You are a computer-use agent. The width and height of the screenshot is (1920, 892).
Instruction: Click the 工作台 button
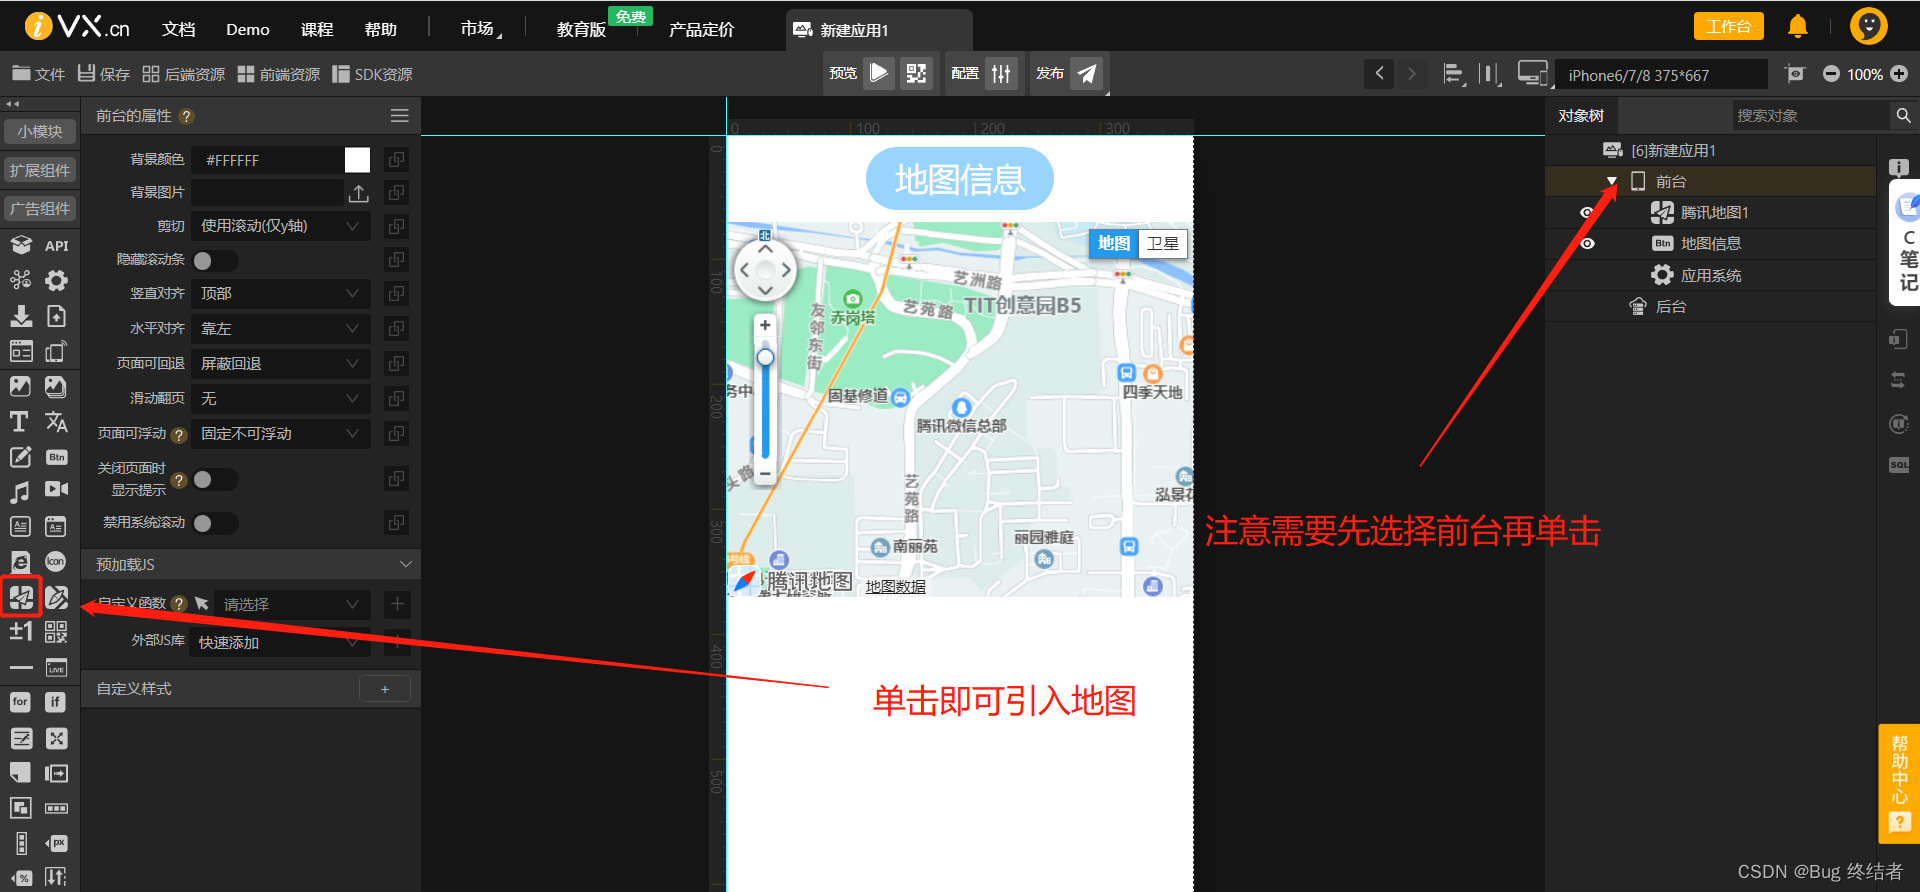pyautogui.click(x=1728, y=27)
